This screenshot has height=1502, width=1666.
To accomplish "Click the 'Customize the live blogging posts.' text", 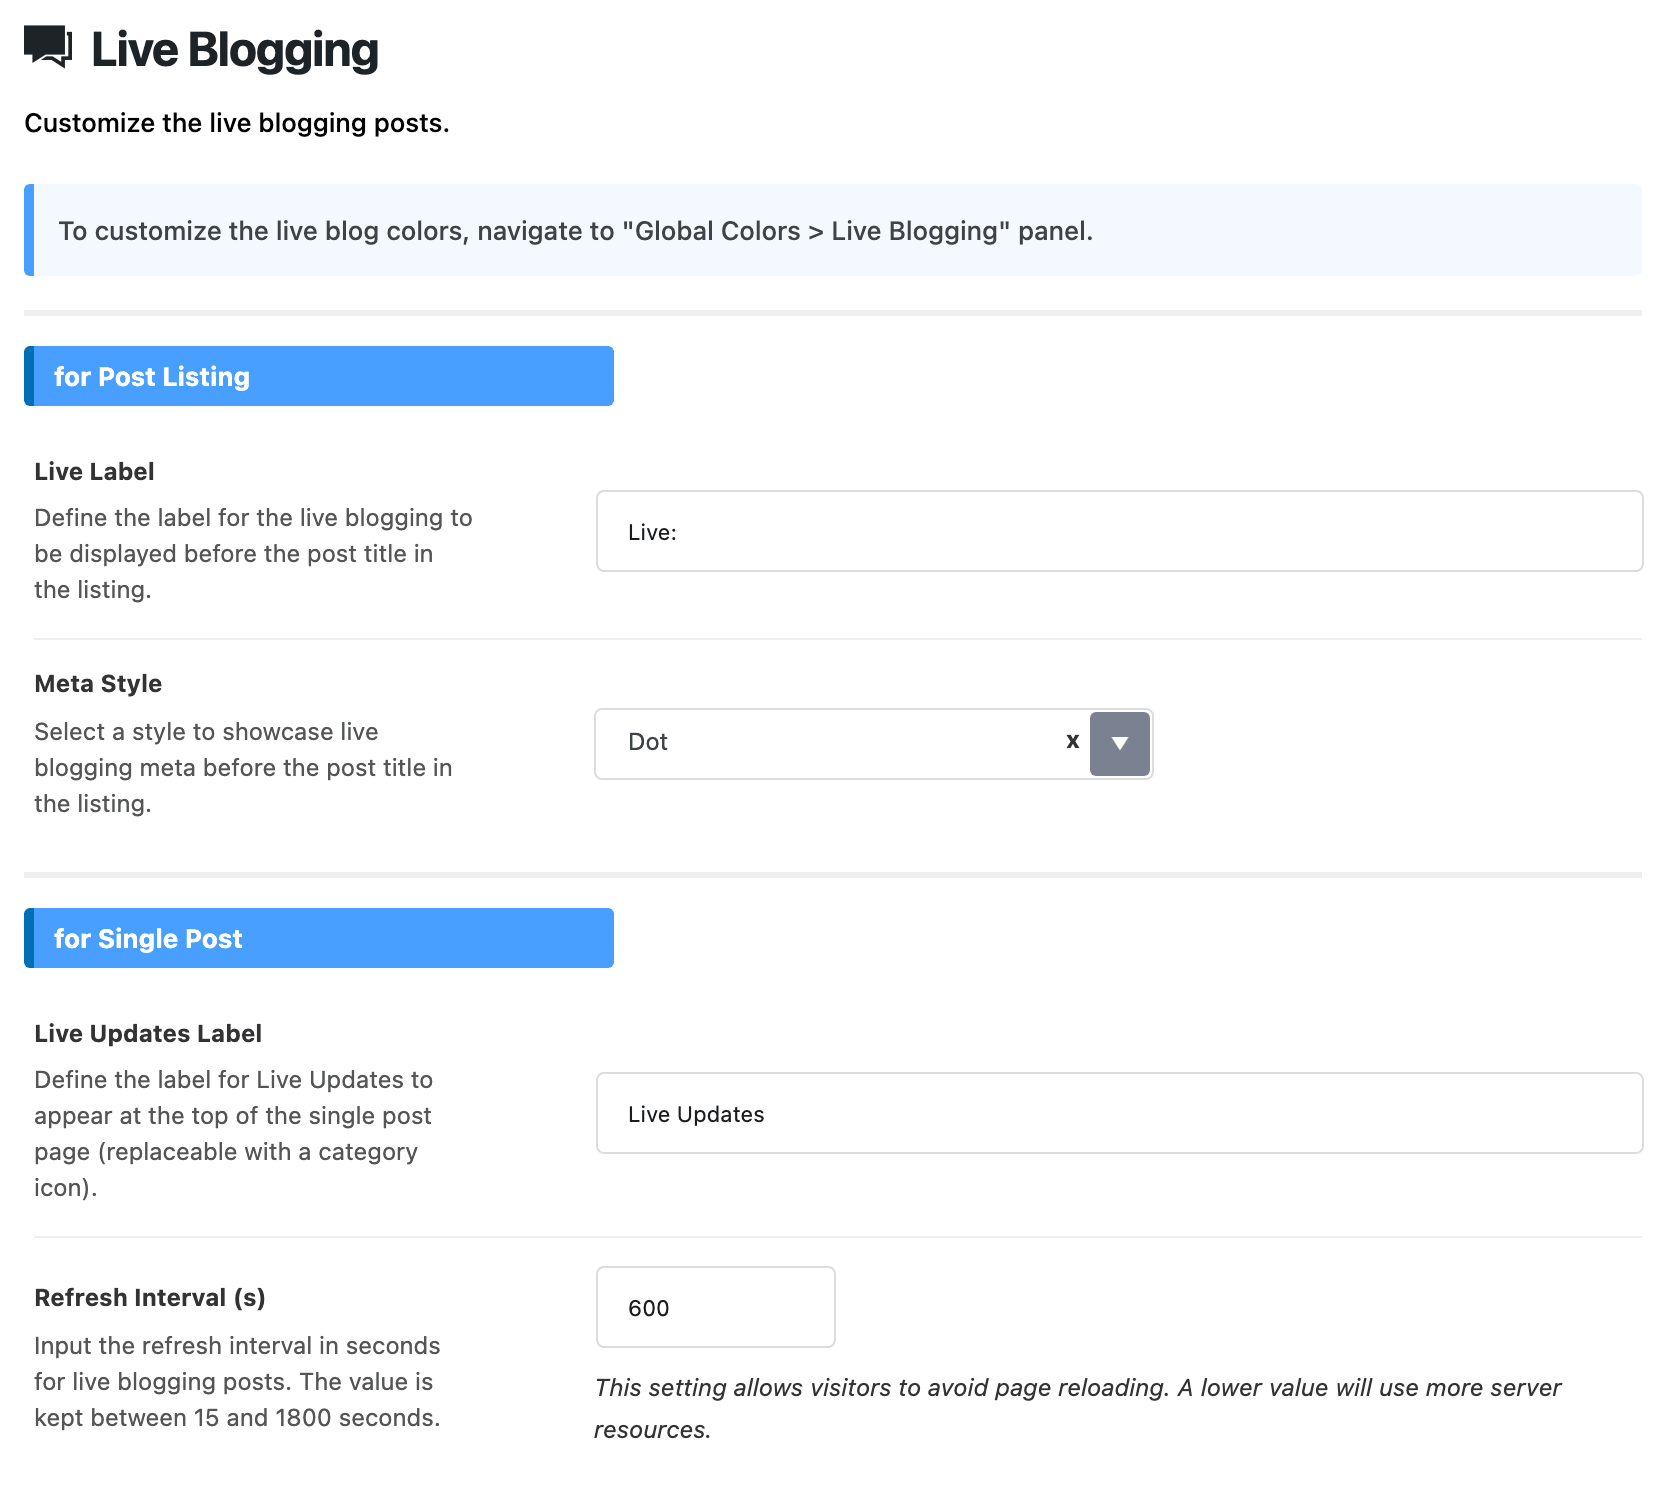I will tap(237, 123).
